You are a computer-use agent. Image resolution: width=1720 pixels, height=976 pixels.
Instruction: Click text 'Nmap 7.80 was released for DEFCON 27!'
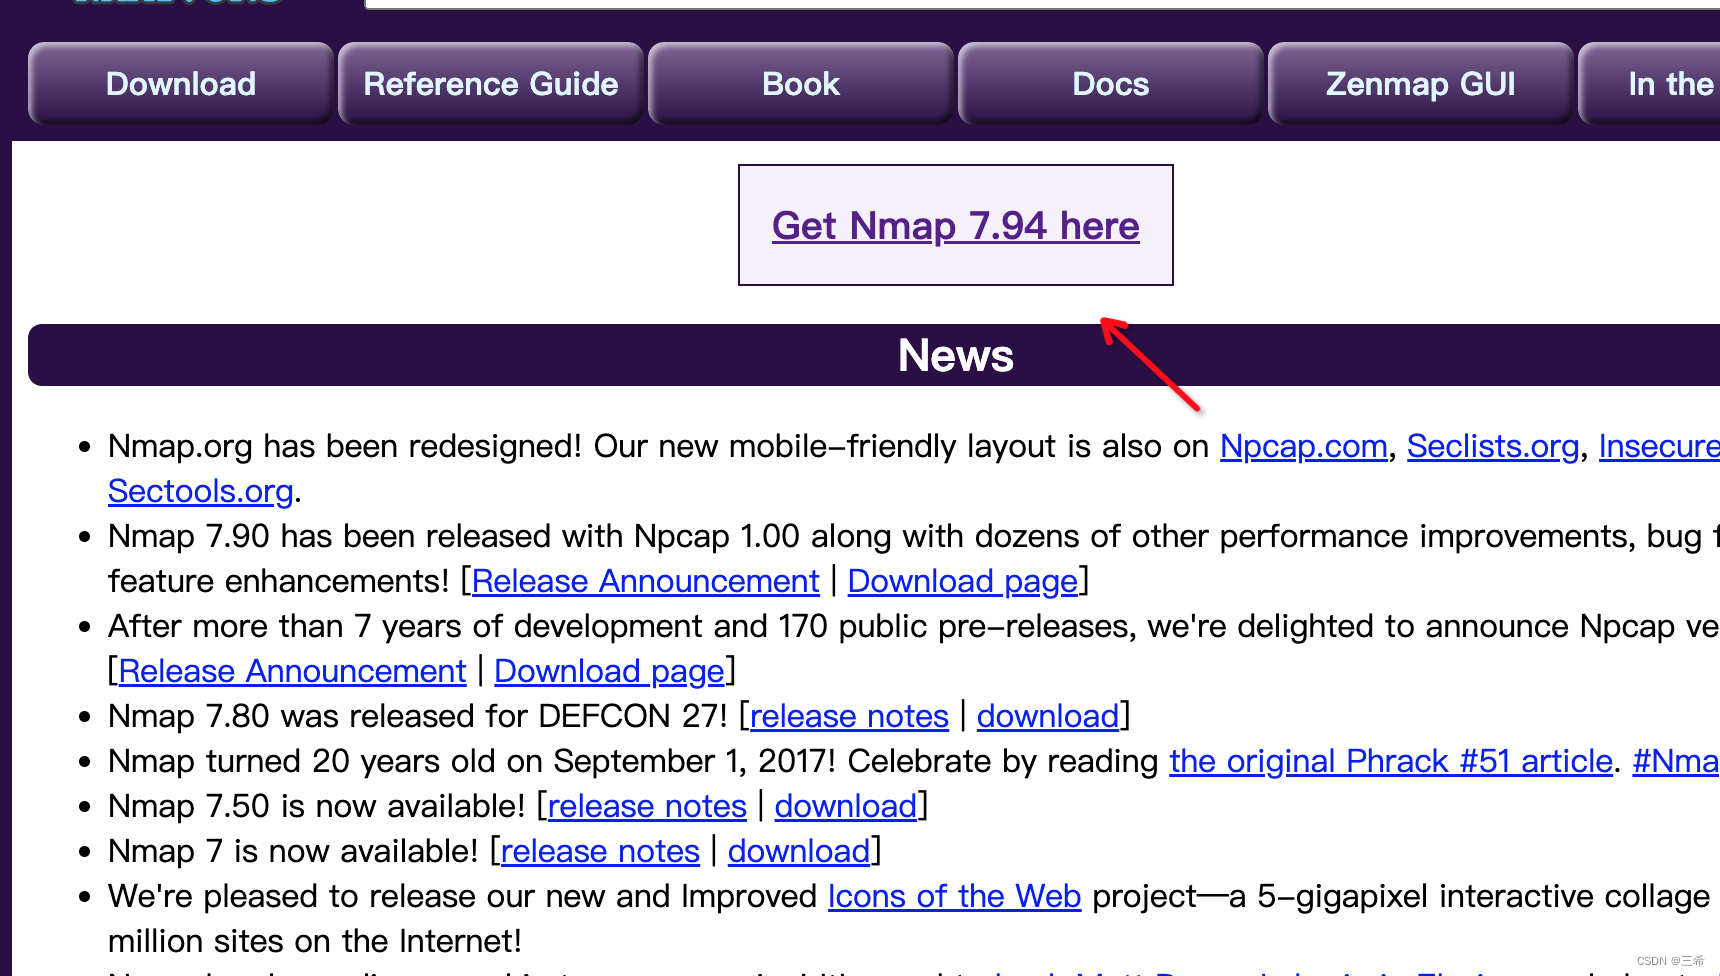click(x=418, y=716)
